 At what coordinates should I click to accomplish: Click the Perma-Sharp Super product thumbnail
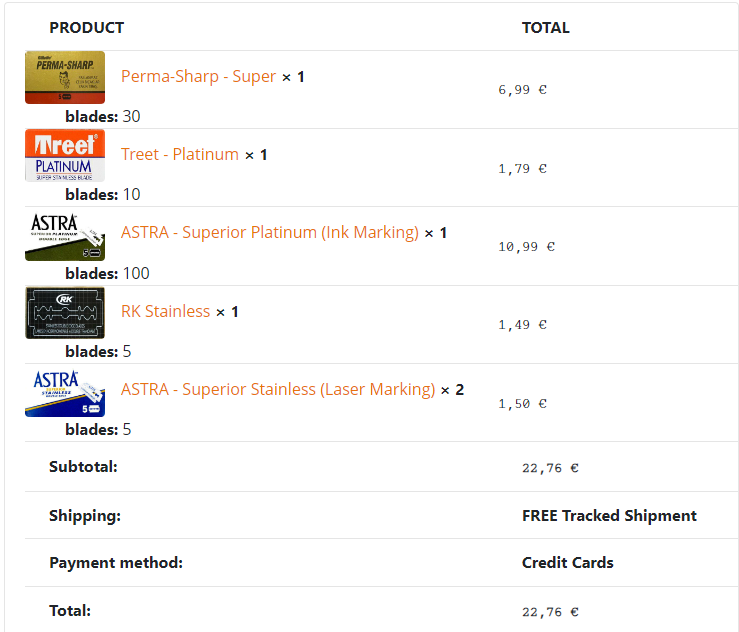[65, 77]
